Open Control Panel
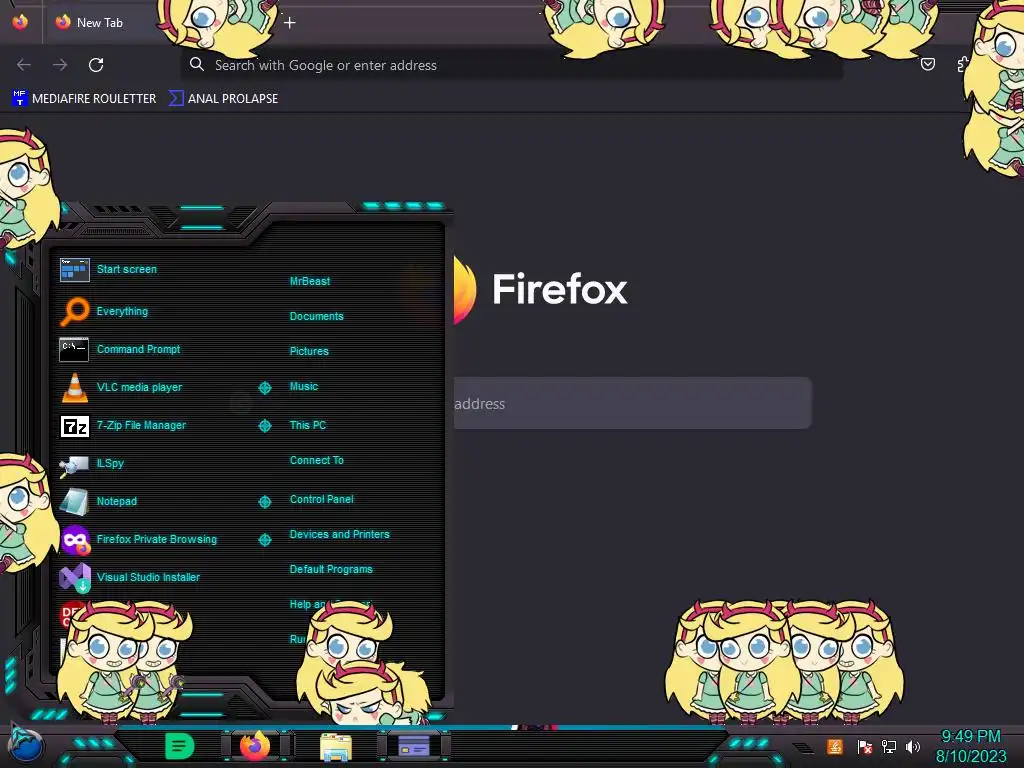The width and height of the screenshot is (1024, 768). (x=321, y=500)
